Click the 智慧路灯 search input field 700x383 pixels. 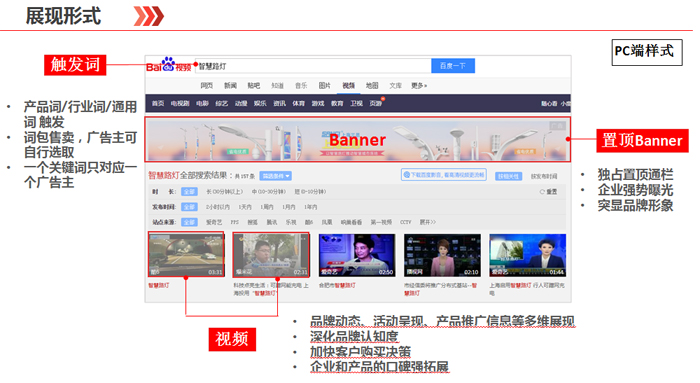(313, 66)
